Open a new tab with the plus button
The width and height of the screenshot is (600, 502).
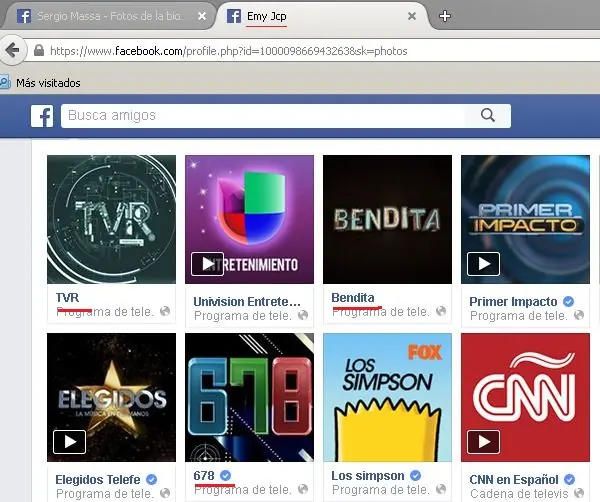pos(445,16)
